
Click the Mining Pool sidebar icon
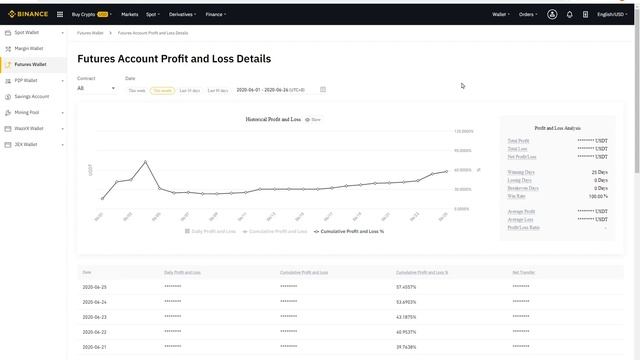coord(8,113)
